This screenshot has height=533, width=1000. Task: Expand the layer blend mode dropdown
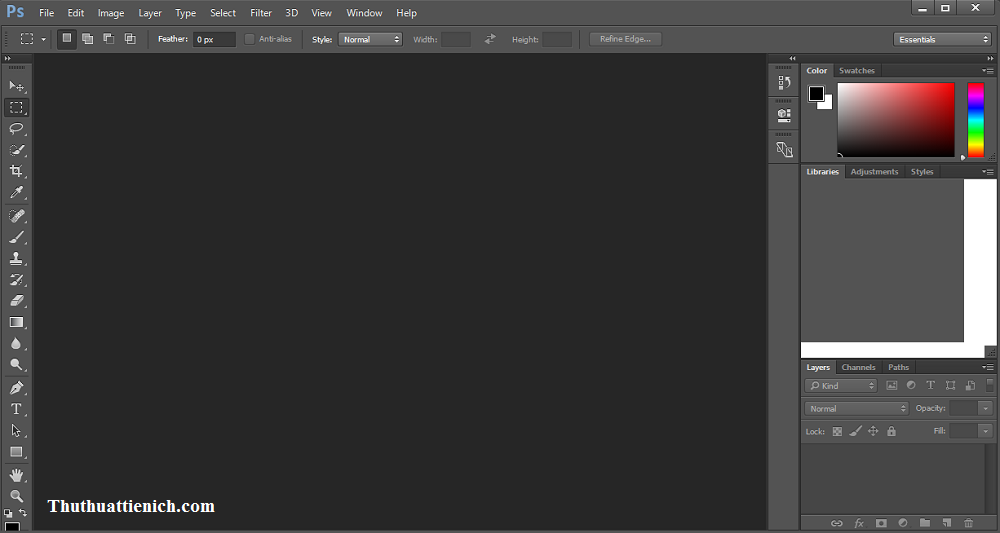click(857, 408)
